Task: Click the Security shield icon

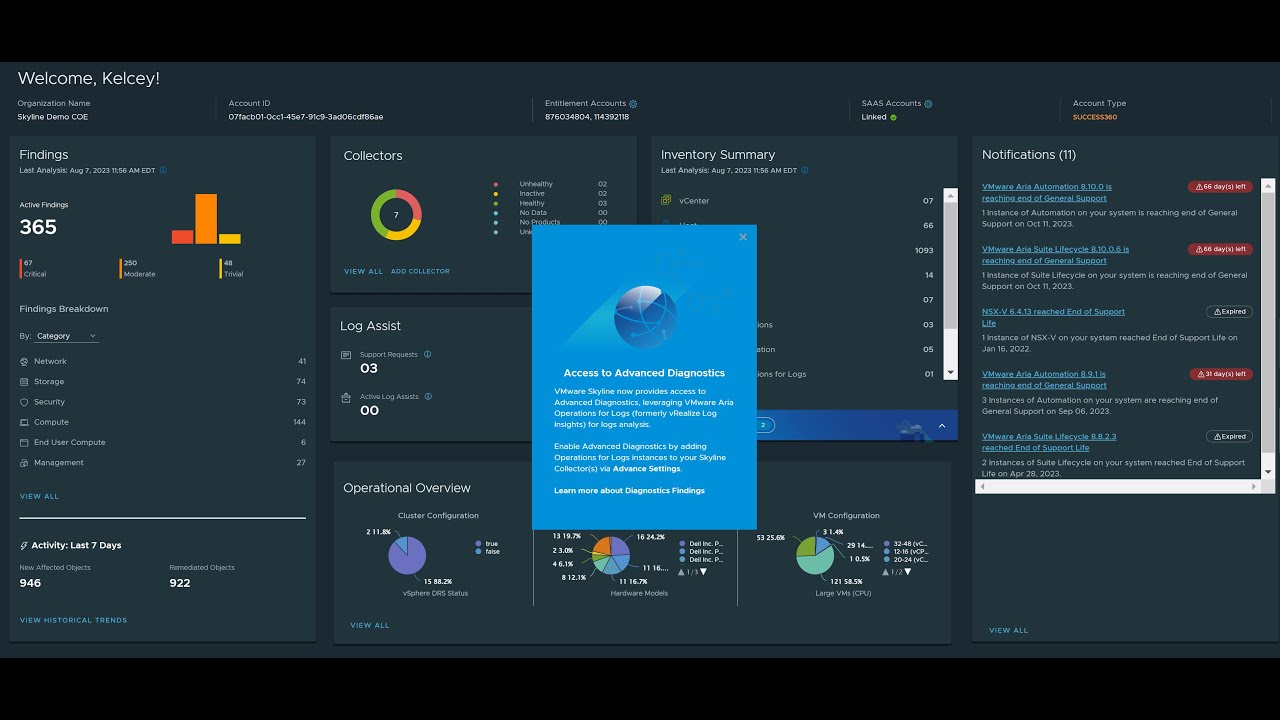Action: point(24,402)
